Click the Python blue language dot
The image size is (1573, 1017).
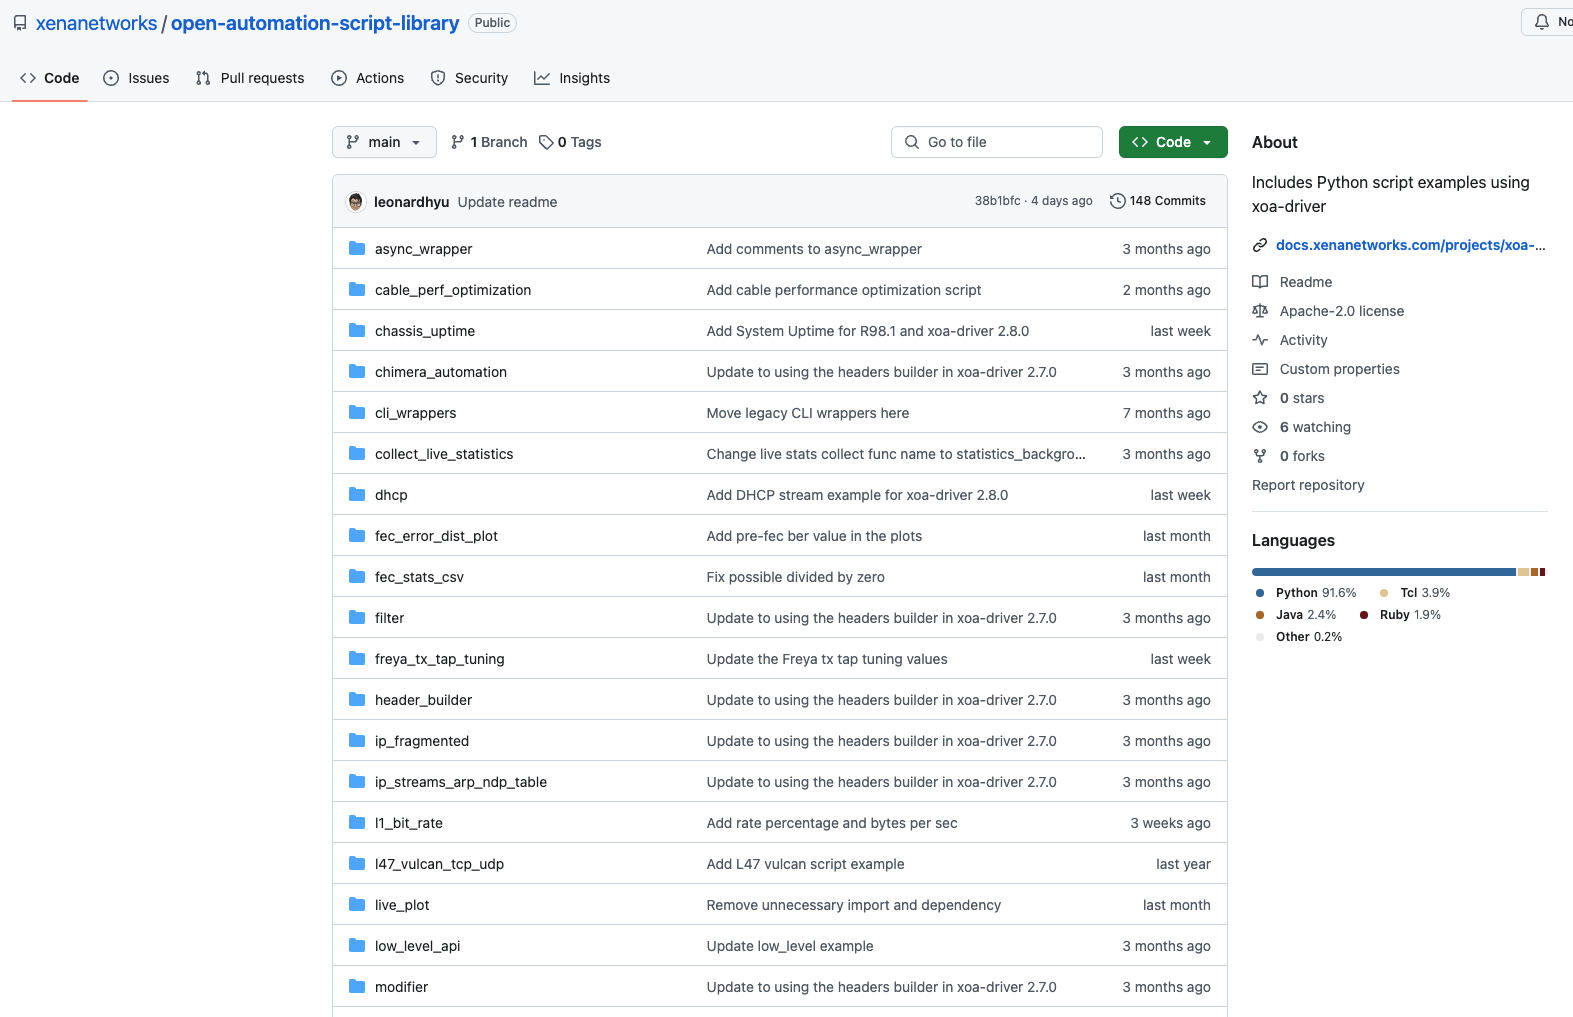(x=1260, y=593)
